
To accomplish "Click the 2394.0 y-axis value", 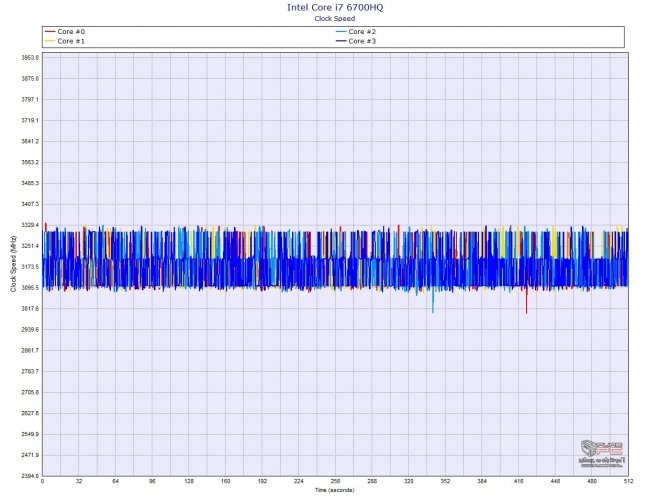I will 30,476.
